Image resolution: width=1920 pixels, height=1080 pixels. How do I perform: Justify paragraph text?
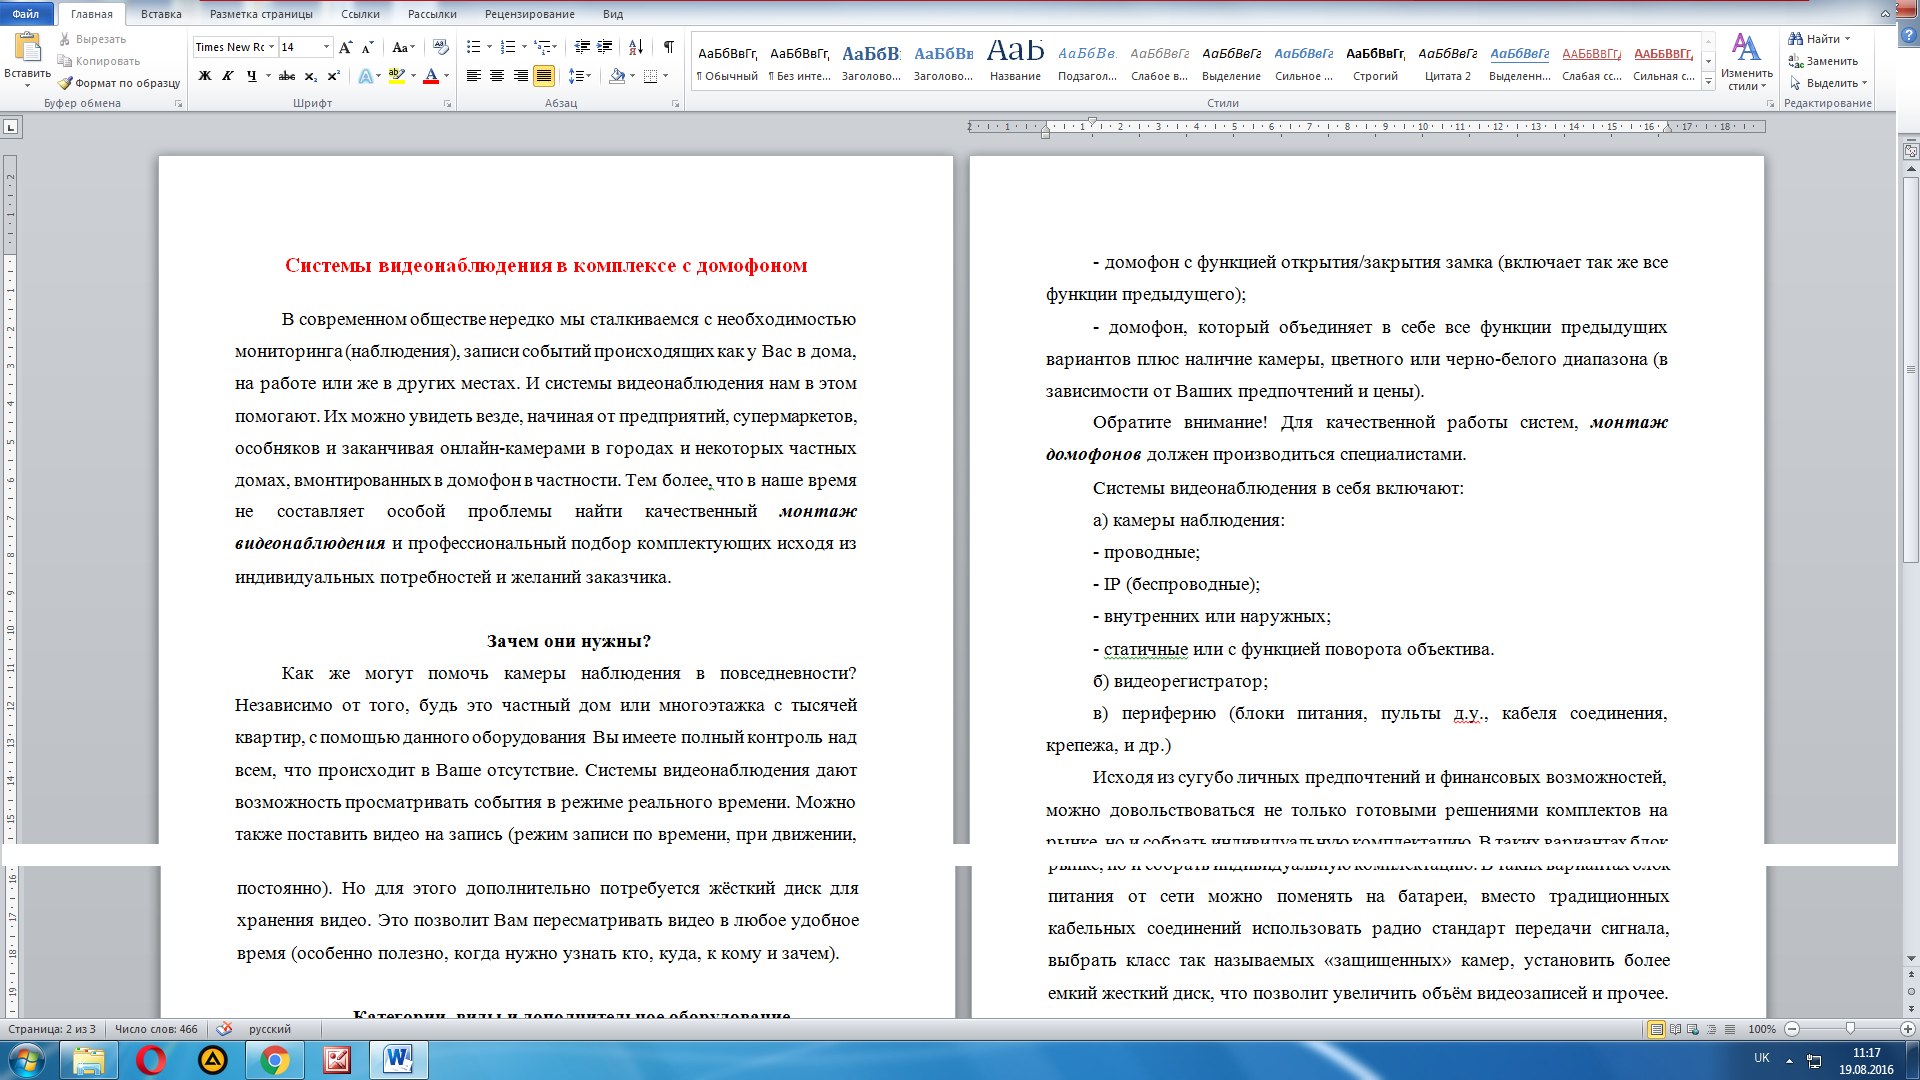click(544, 76)
